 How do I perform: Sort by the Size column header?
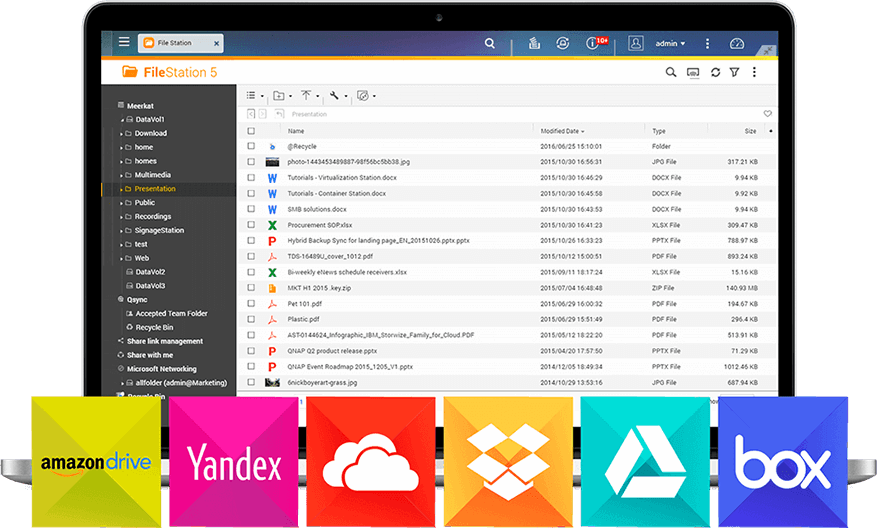pos(751,131)
